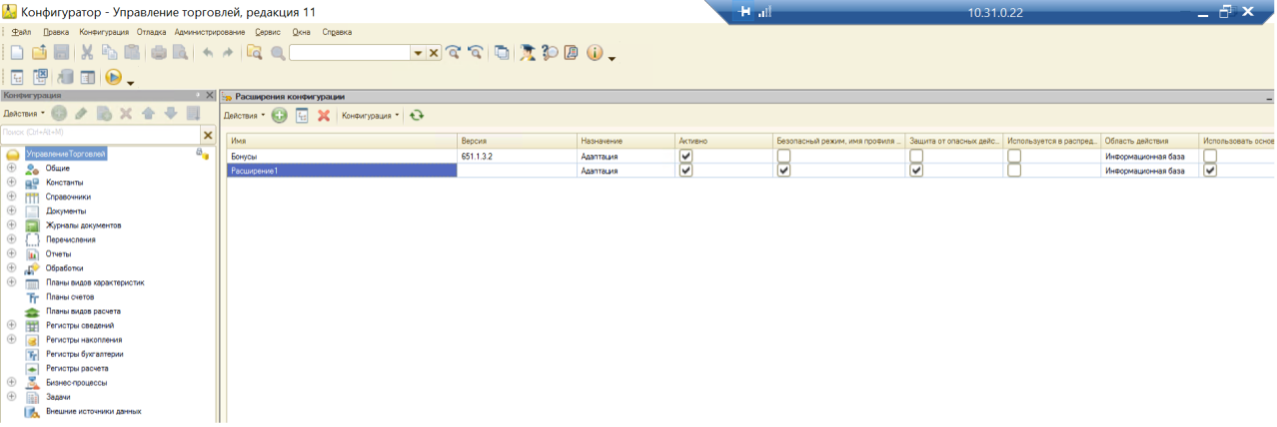Open Действия in the extensions panel
The image size is (1277, 427).
pos(244,116)
